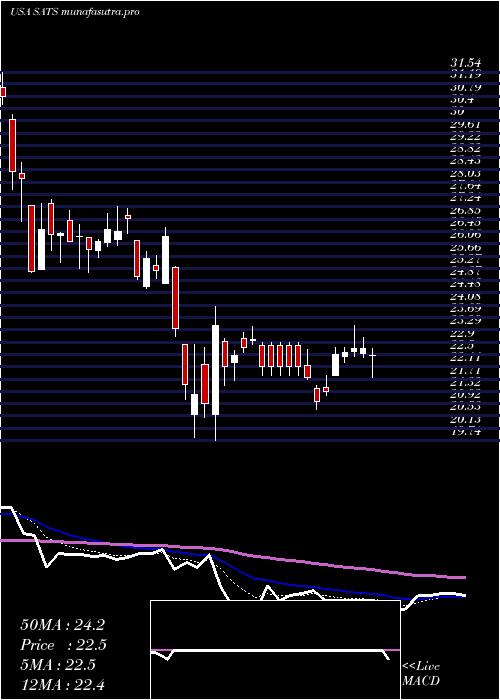
Task: Select the 31.54 price axis label
Action: (x=465, y=63)
